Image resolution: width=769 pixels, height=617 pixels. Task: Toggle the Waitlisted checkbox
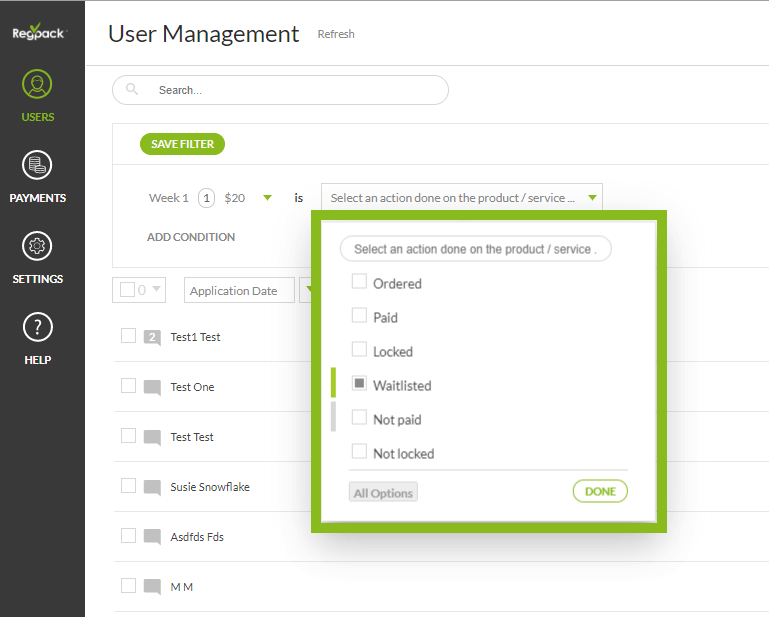click(x=359, y=384)
